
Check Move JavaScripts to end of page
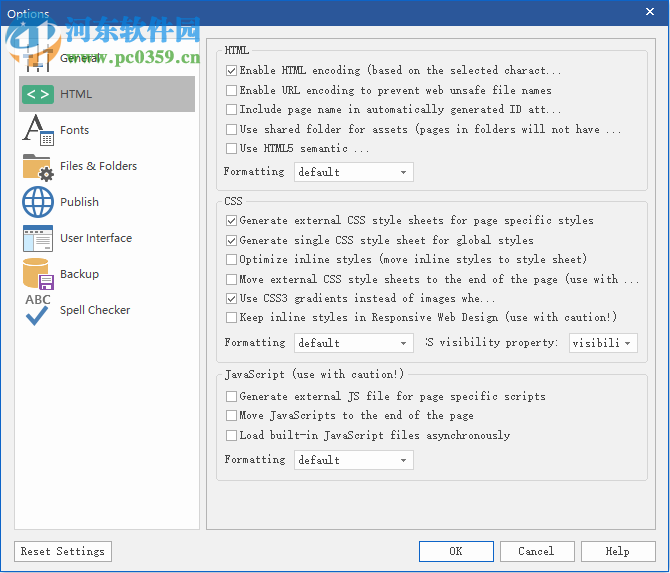click(x=231, y=415)
